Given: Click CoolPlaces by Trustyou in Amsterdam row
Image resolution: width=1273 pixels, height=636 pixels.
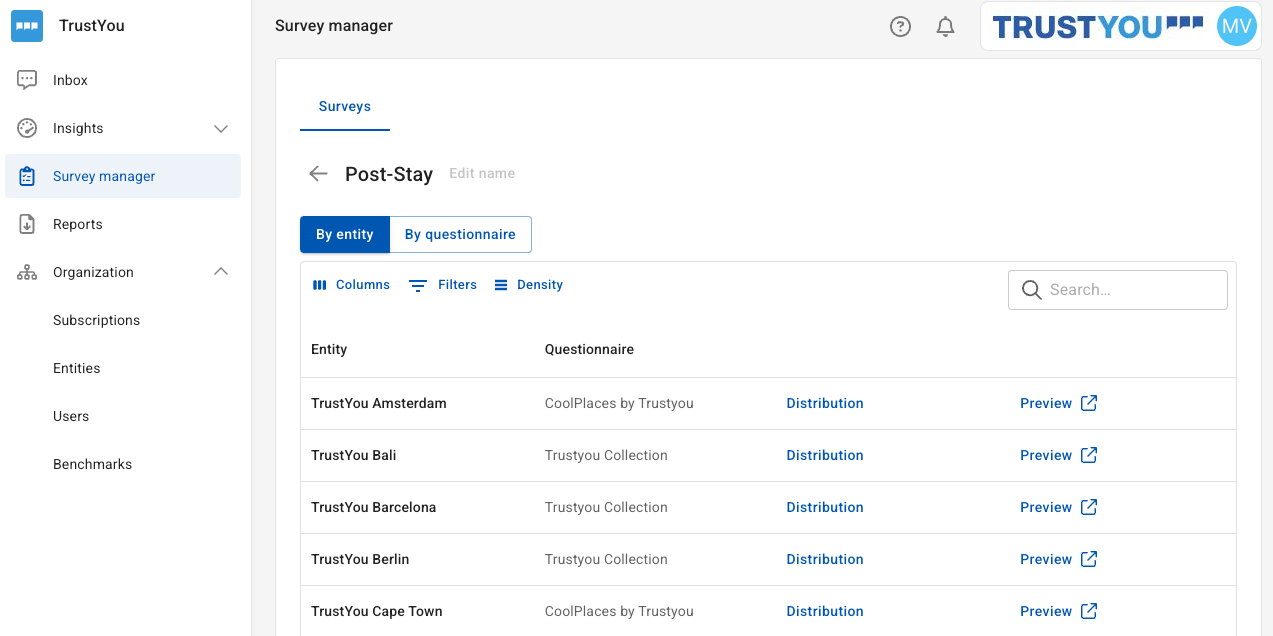Looking at the screenshot, I should [x=619, y=403].
